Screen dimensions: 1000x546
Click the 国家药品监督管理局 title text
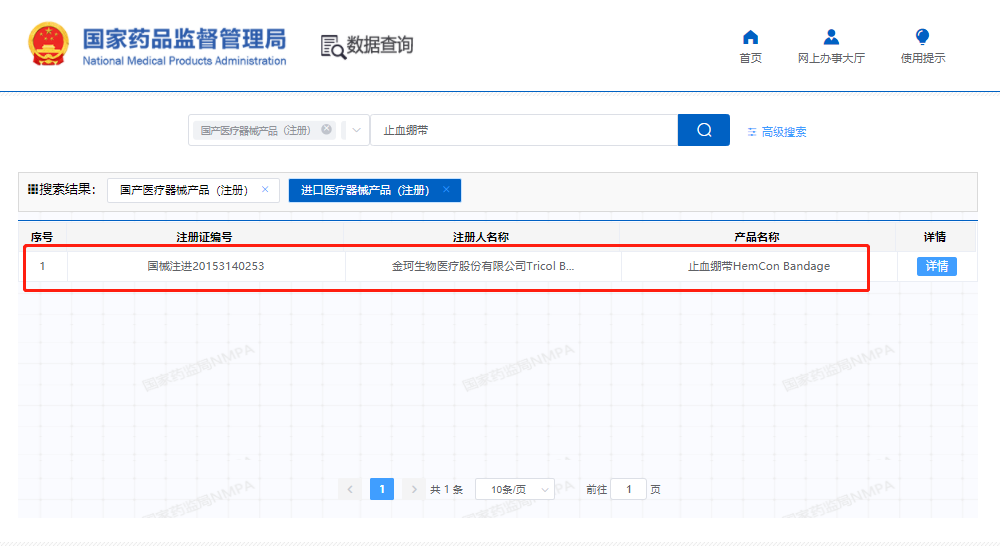pos(184,39)
